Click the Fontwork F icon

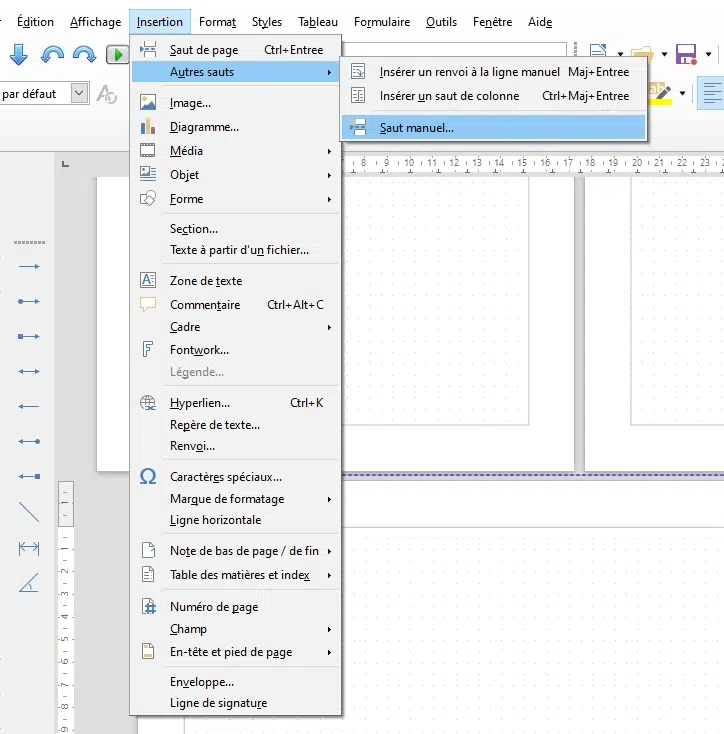(147, 349)
